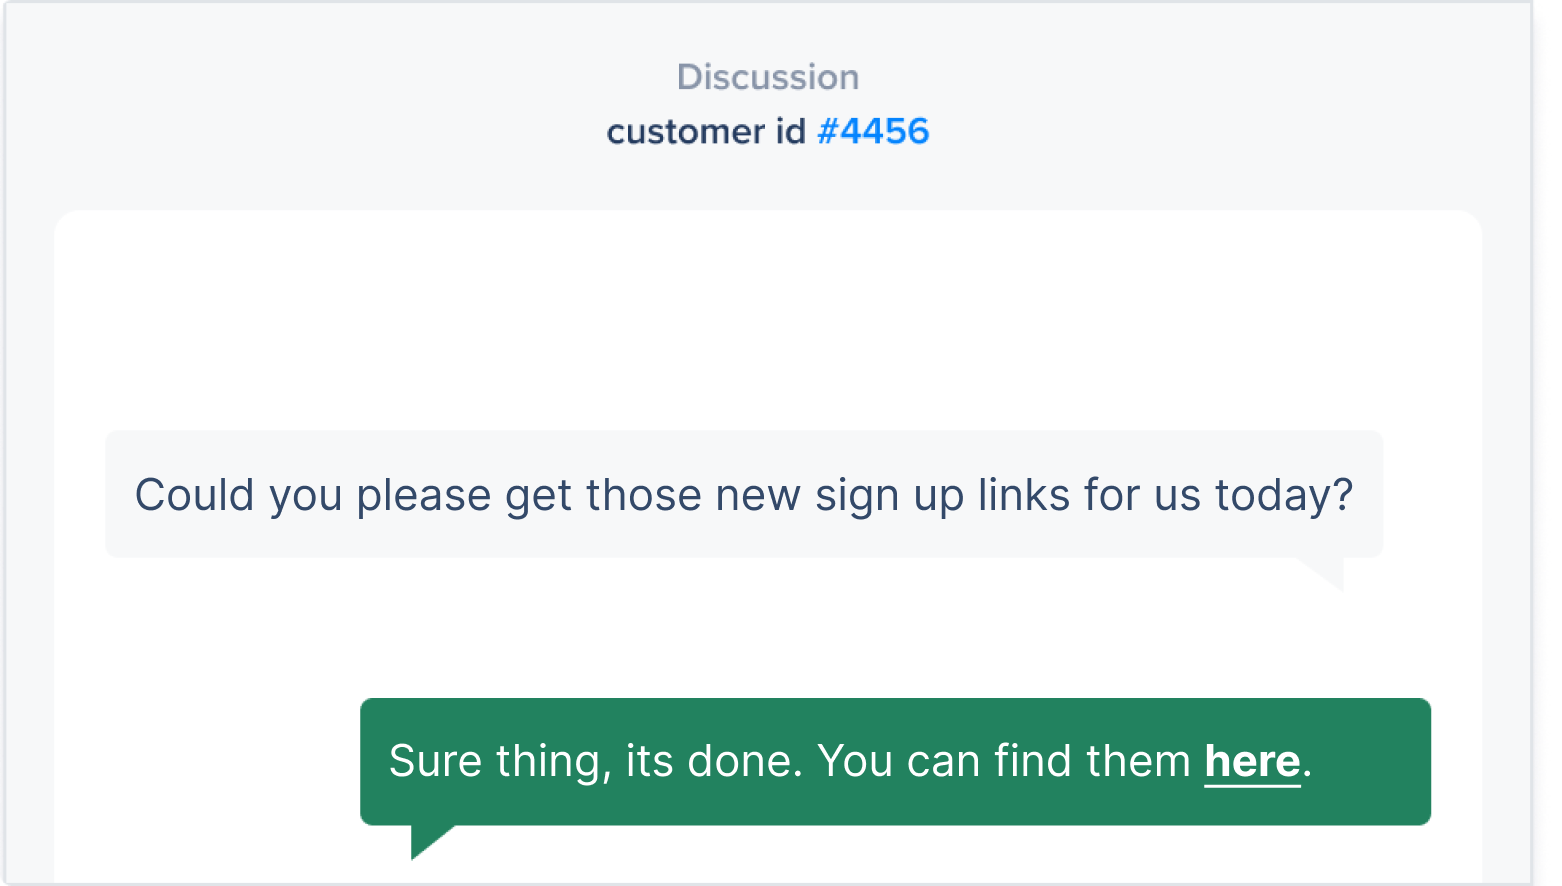Click the white gap between the two message bubbles
The height and width of the screenshot is (886, 1562).
[x=767, y=630]
